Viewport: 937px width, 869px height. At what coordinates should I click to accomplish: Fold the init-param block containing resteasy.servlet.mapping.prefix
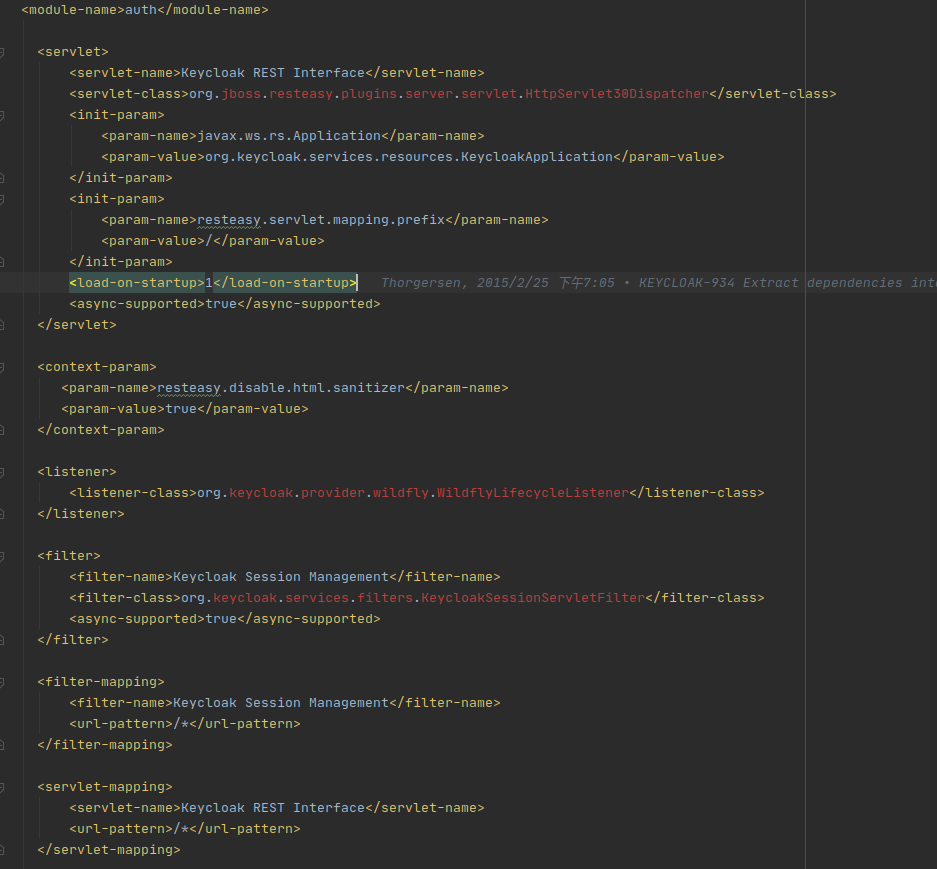[x=2, y=199]
